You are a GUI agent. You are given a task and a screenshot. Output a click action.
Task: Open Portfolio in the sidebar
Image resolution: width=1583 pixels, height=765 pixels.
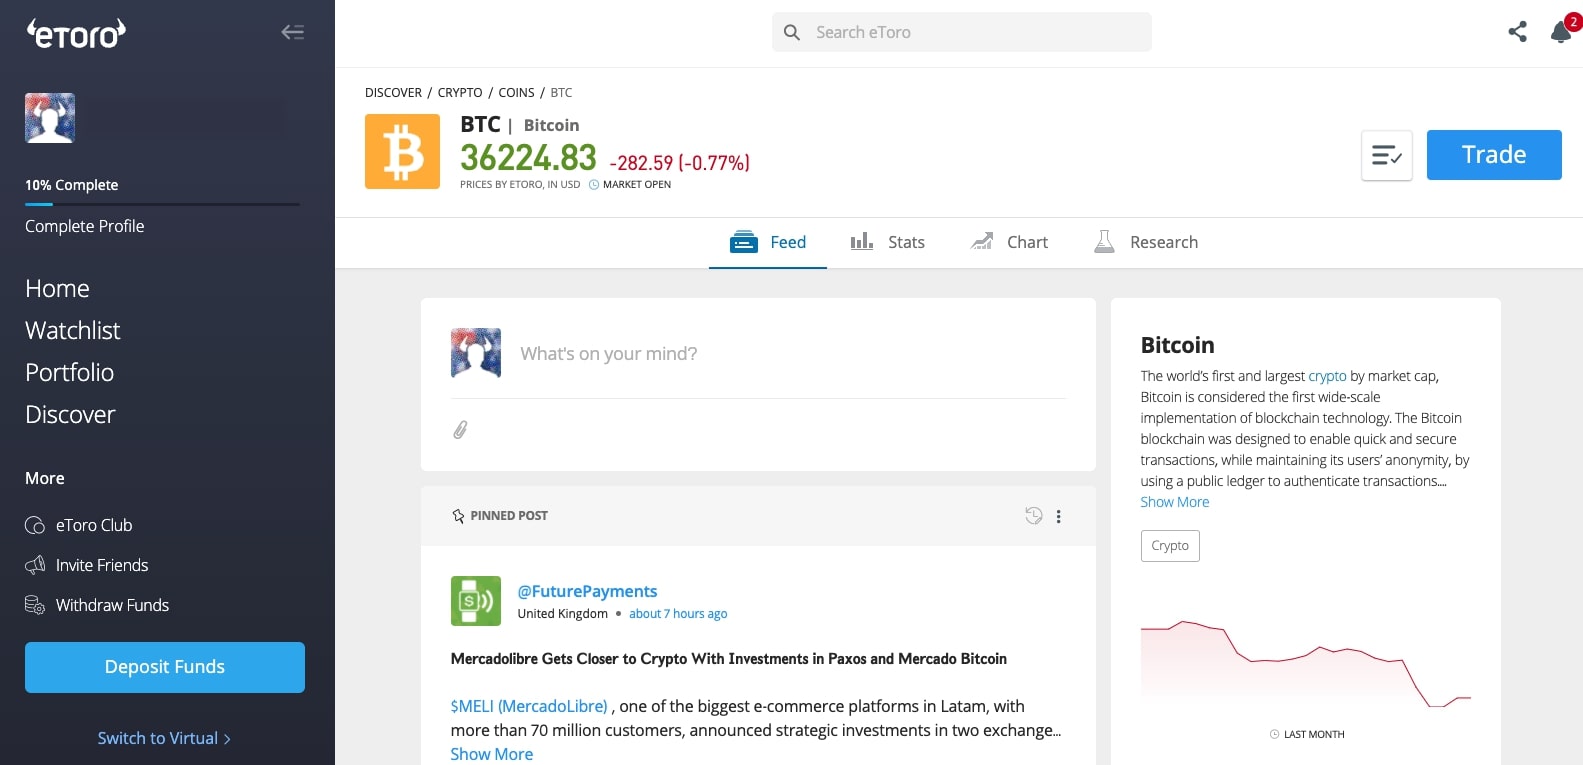(69, 373)
